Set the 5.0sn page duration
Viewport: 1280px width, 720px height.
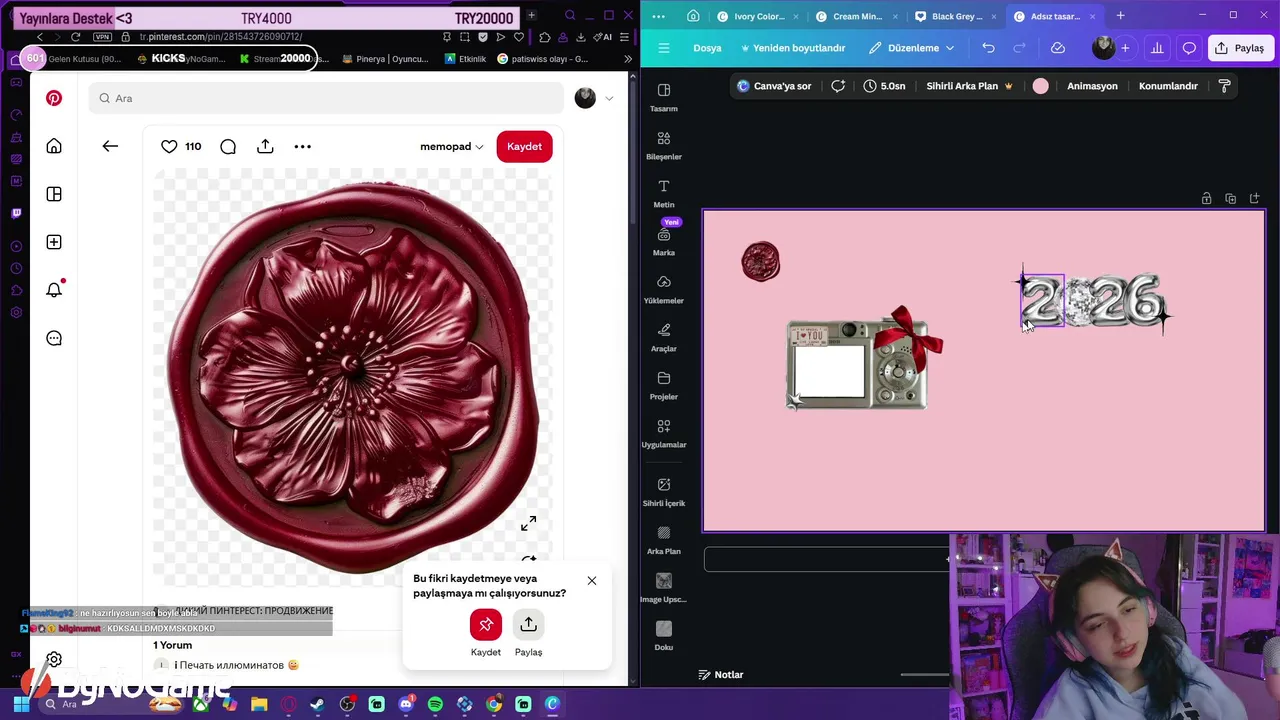(x=884, y=86)
